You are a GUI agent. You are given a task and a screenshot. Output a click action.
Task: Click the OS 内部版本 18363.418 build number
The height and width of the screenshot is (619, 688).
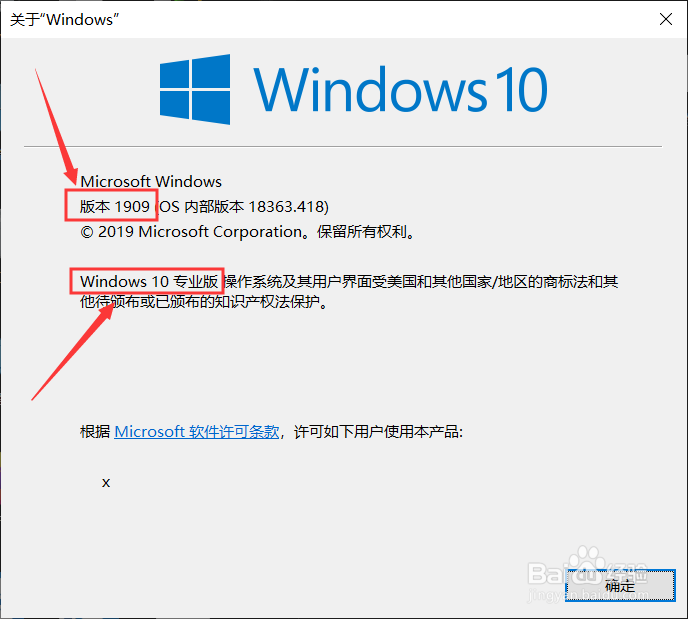click(242, 206)
